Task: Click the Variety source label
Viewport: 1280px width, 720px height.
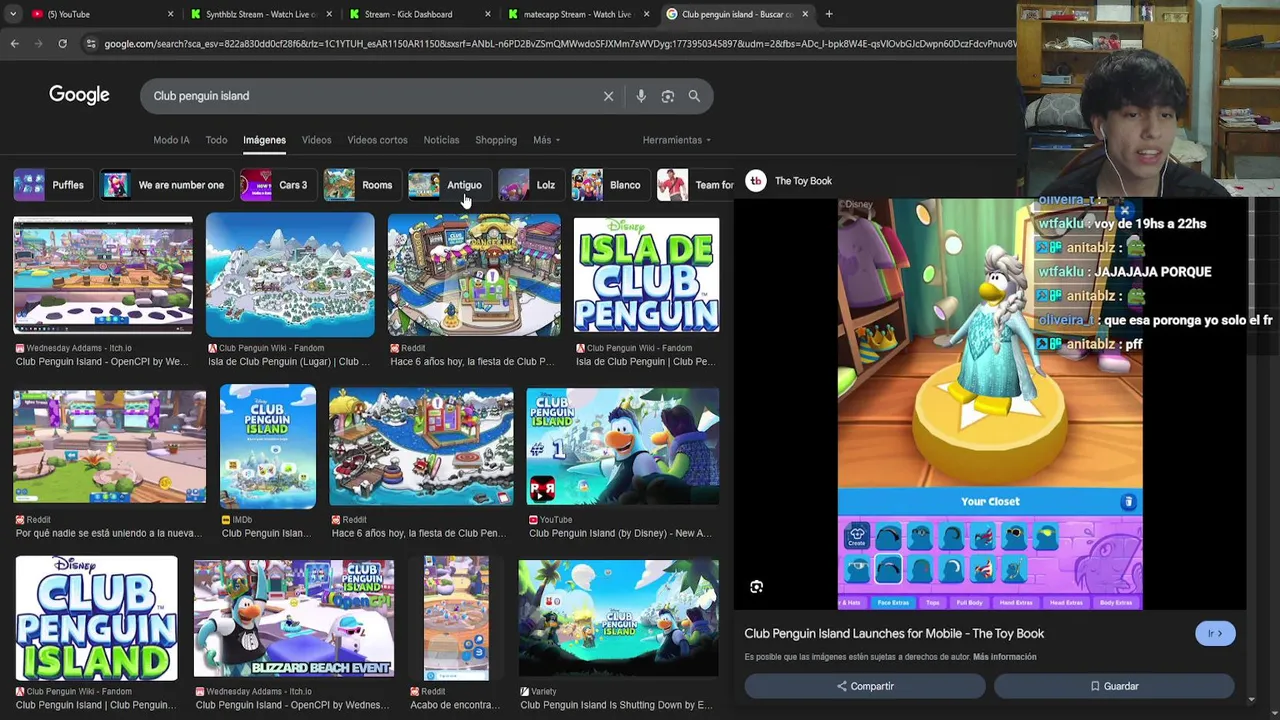Action: point(544,692)
